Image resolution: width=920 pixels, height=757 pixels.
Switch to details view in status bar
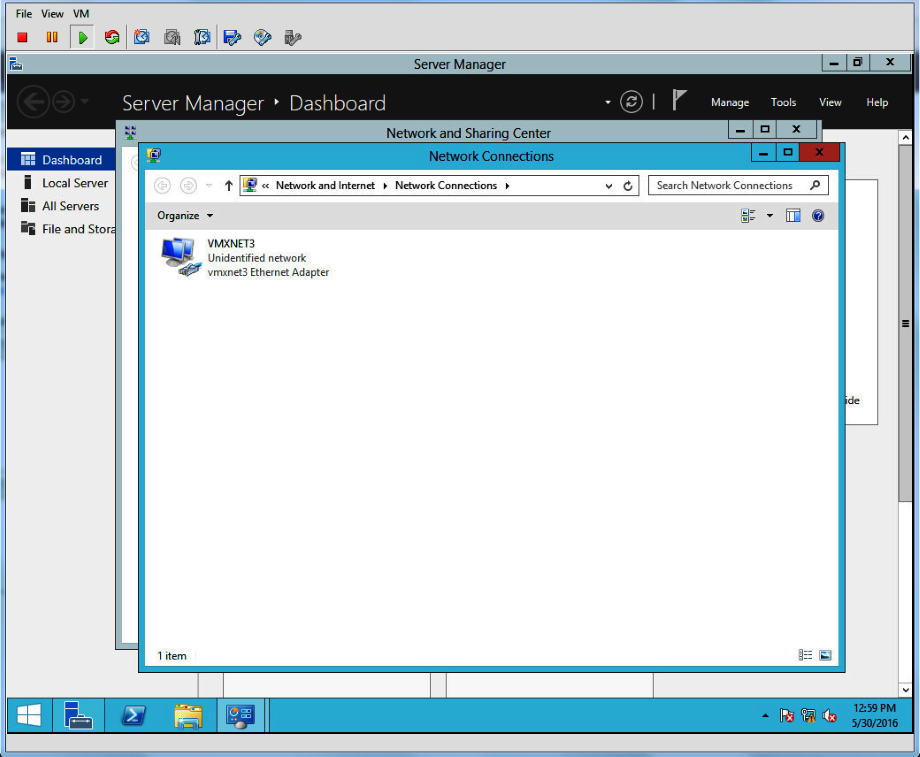(805, 655)
